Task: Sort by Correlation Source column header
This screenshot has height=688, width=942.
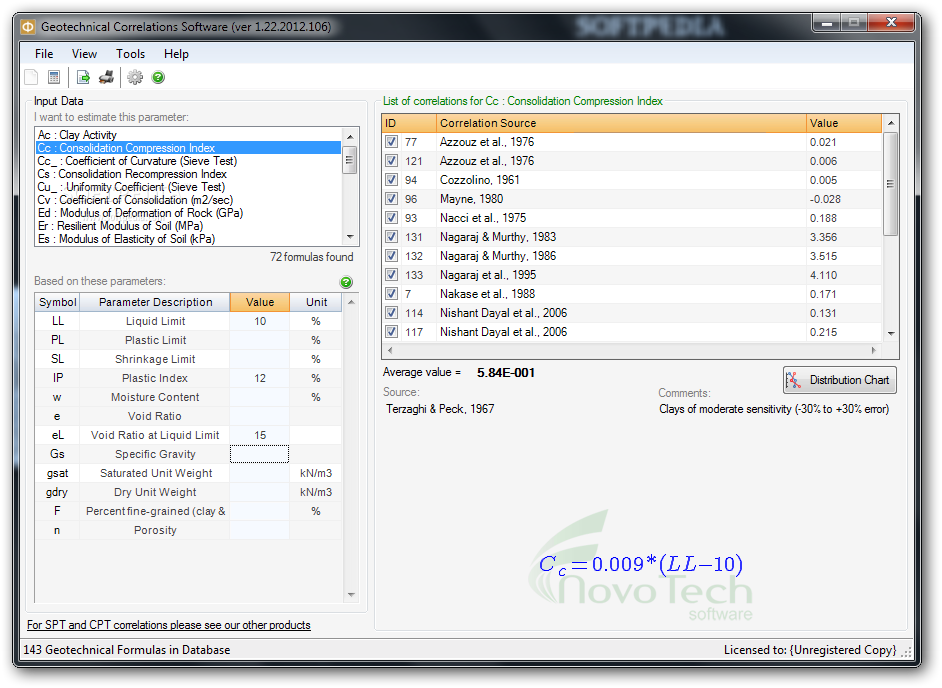Action: pos(621,123)
